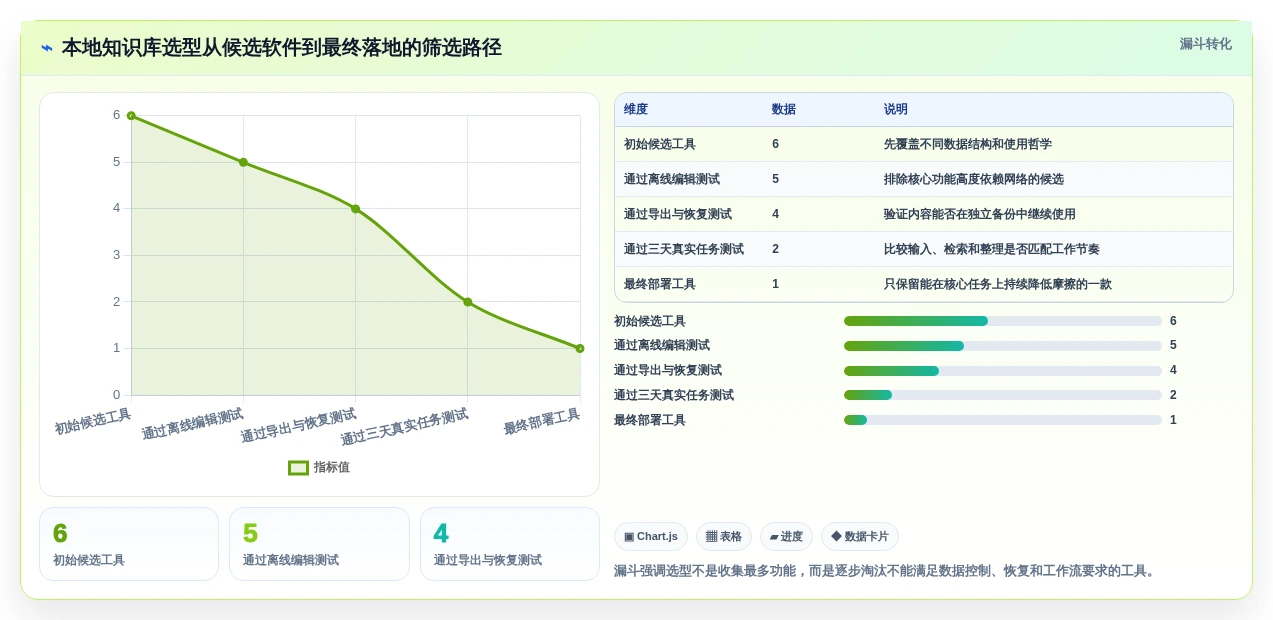Click the description 先覆盖不同数据结构和使用哲学
The height and width of the screenshot is (620, 1273).
point(968,144)
